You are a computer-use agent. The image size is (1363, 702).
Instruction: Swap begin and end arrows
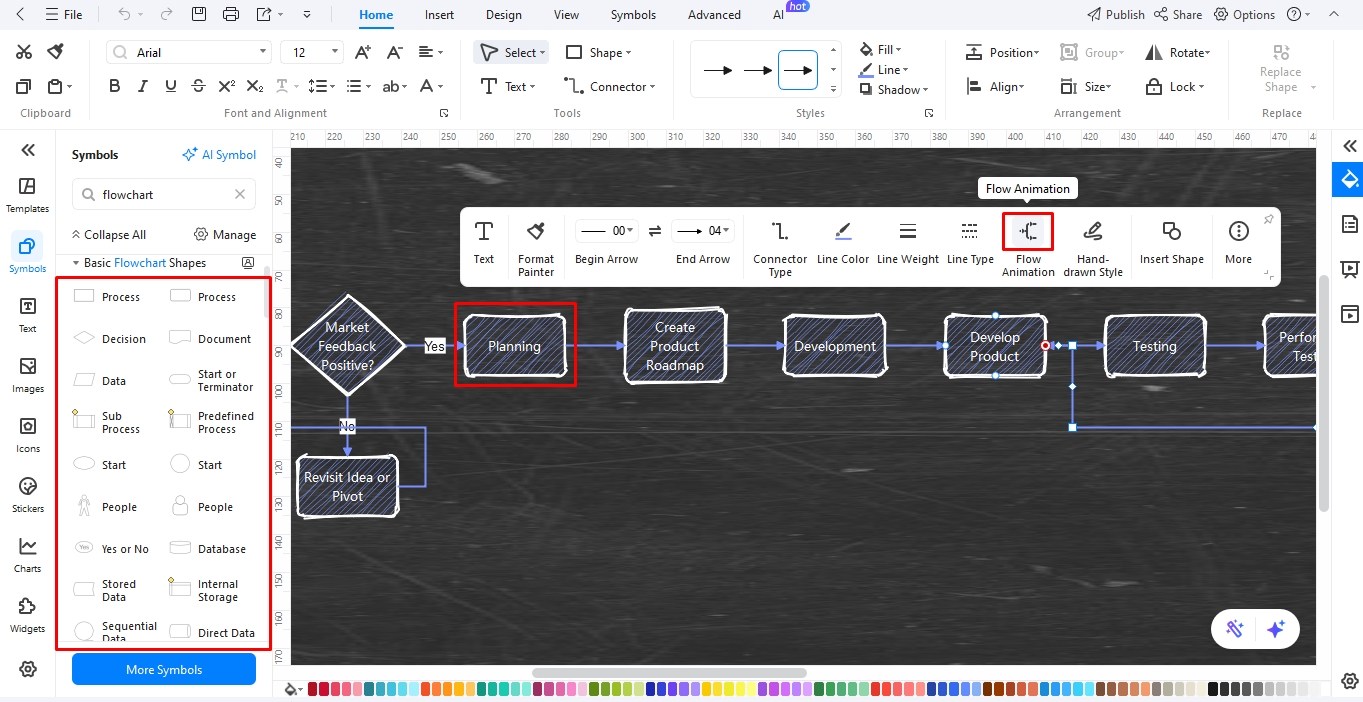pyautogui.click(x=655, y=231)
